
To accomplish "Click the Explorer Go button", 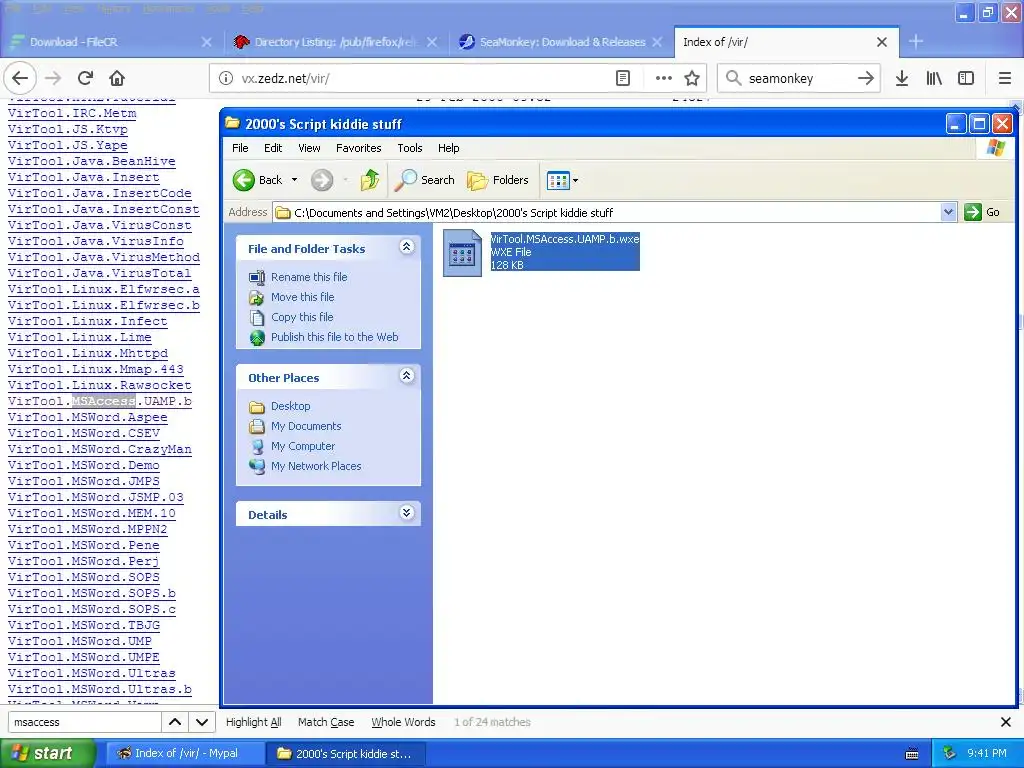I will [x=983, y=212].
